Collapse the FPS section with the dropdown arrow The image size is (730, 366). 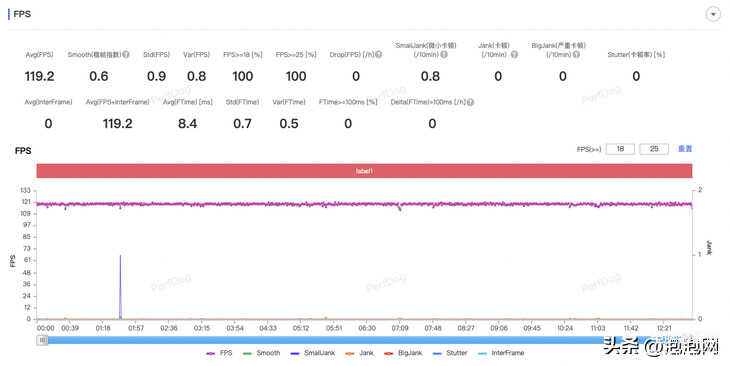coord(713,14)
